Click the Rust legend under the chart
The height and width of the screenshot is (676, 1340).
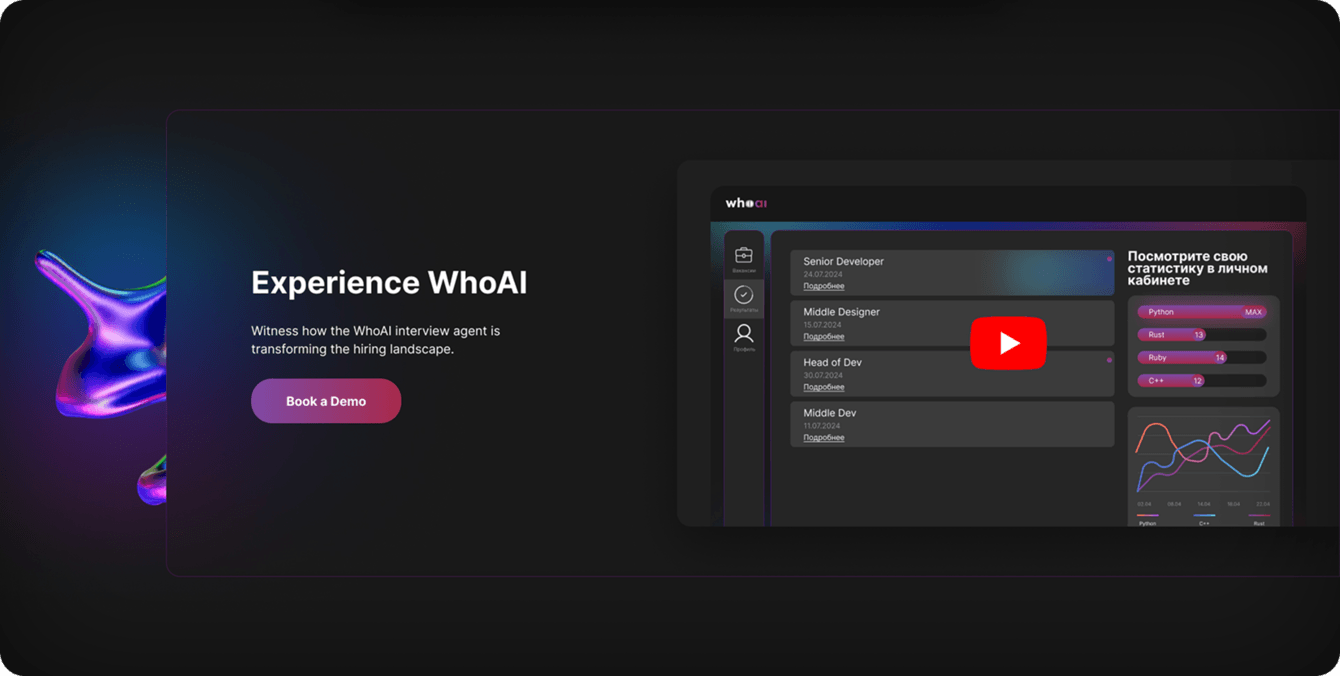(1259, 520)
